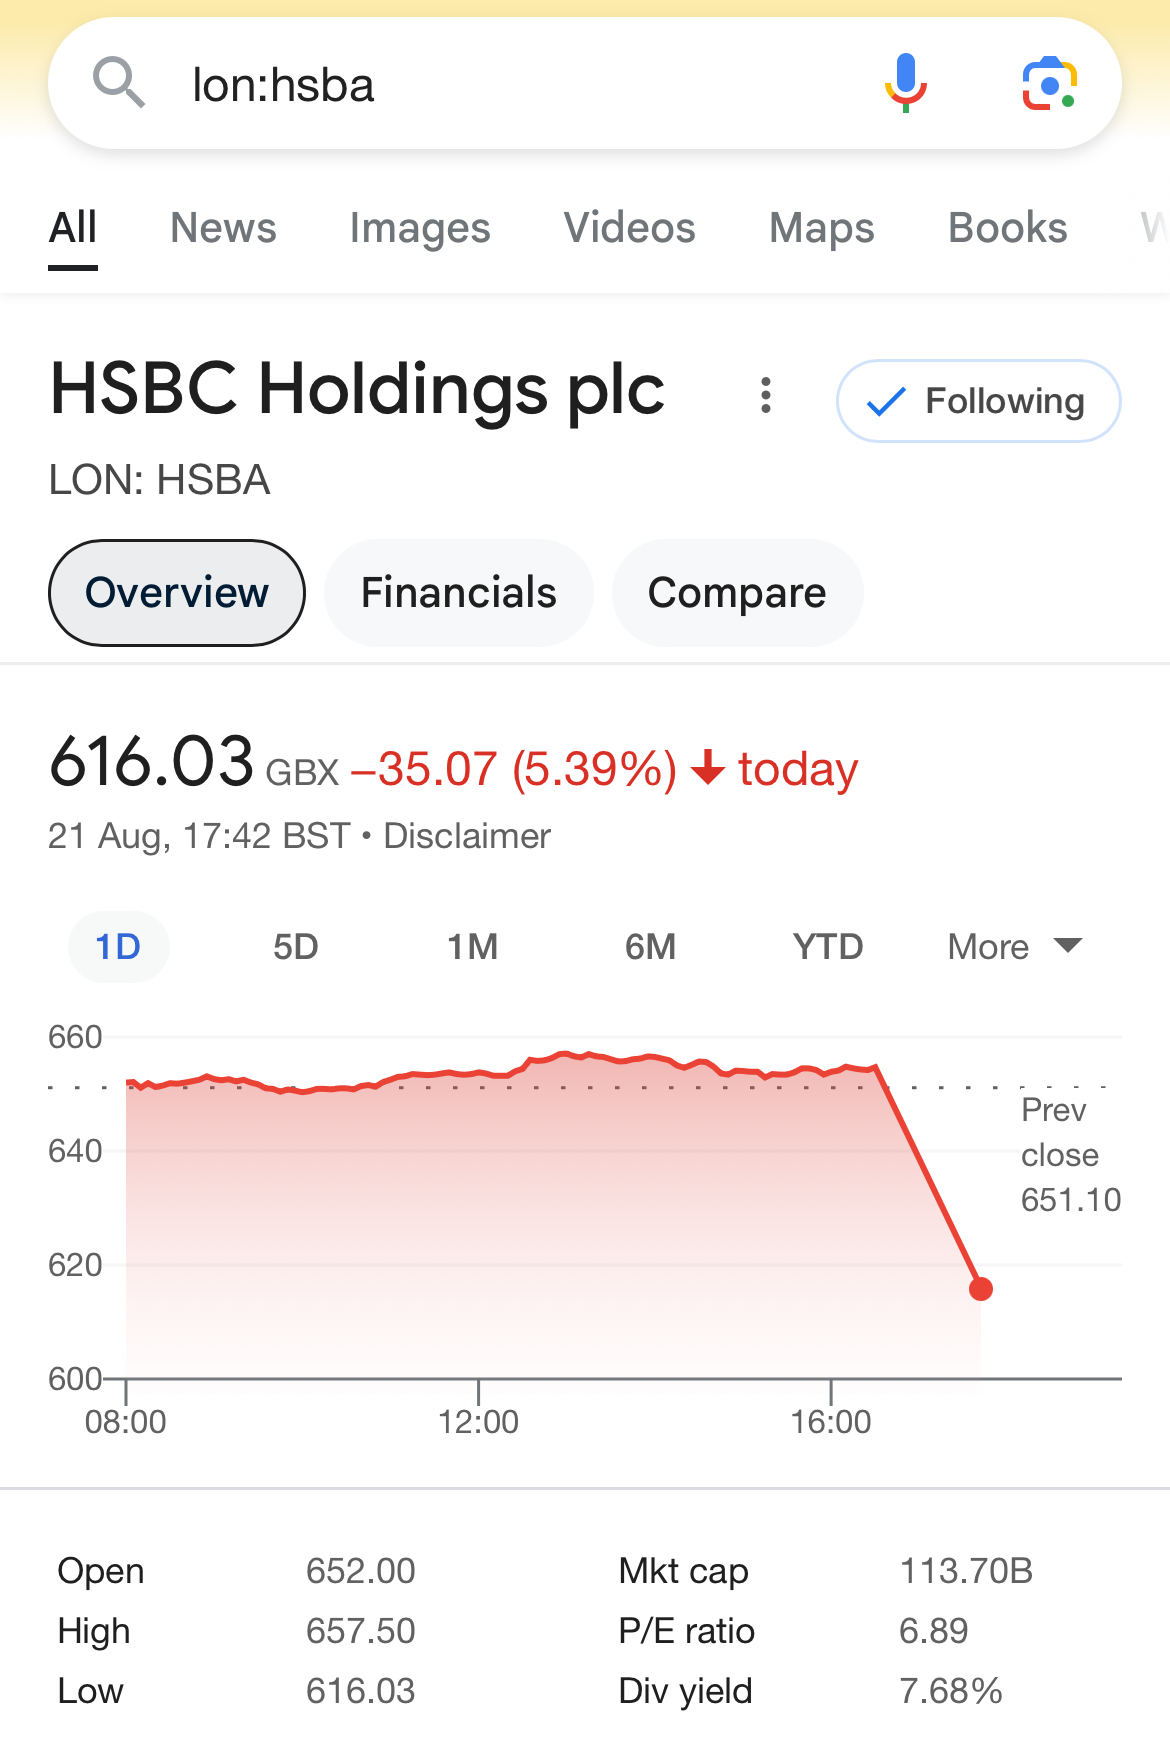Click the red endpoint dot on chart

[981, 1289]
